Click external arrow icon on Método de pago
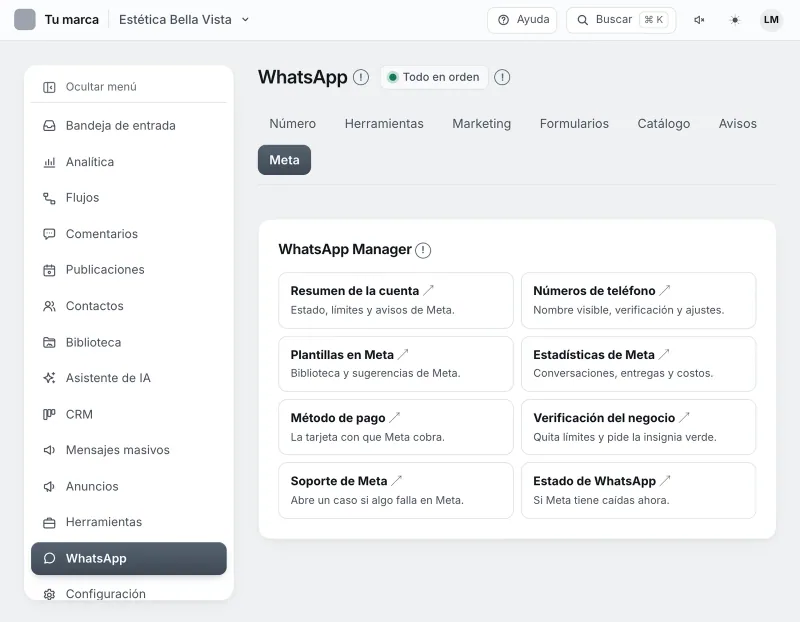 (x=394, y=417)
